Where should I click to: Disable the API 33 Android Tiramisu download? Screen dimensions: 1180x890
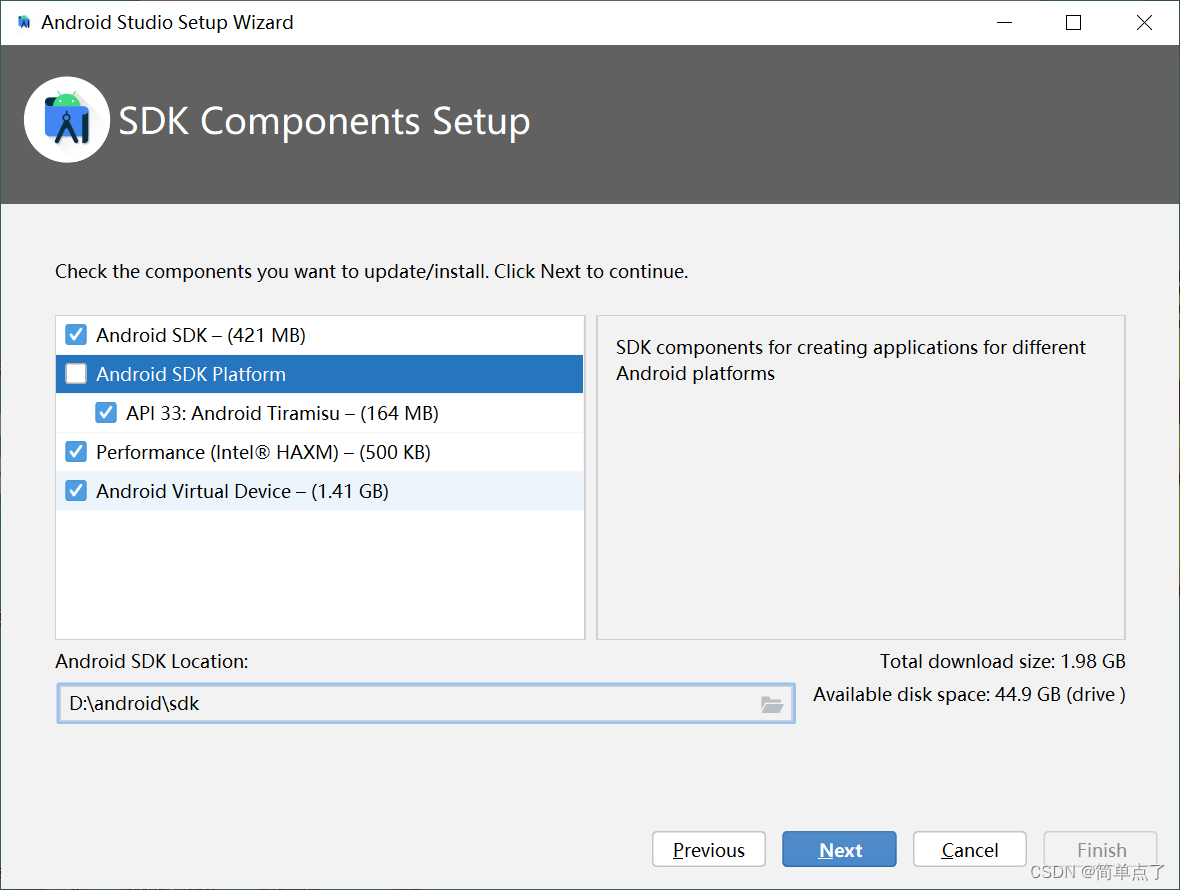(105, 412)
